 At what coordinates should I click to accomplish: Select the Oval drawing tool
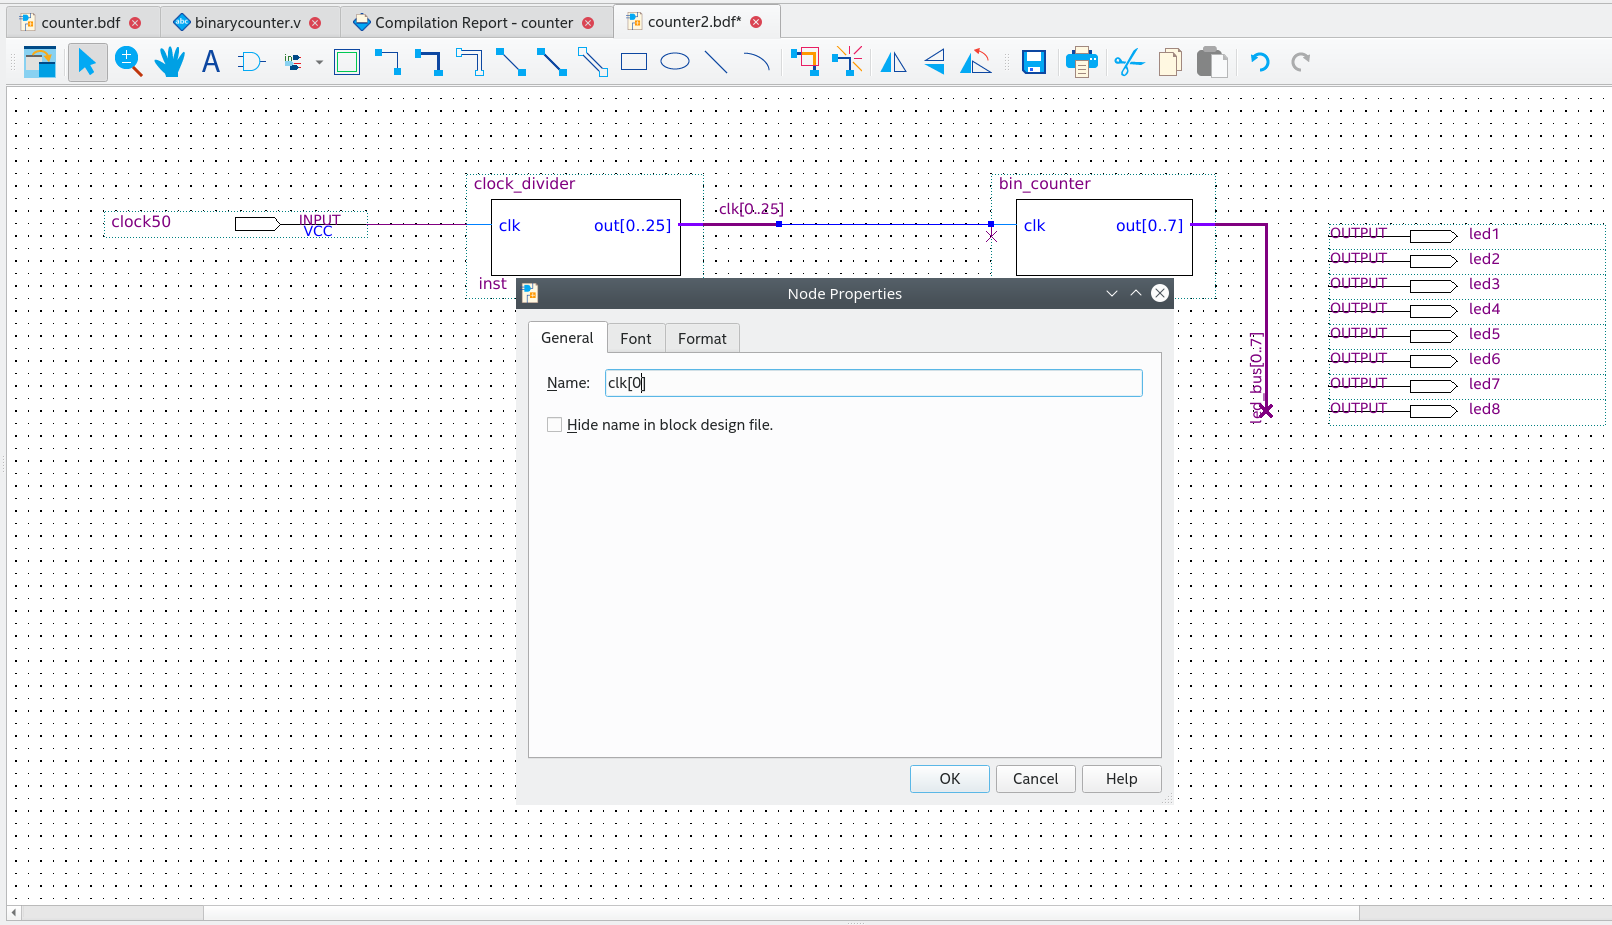675,62
